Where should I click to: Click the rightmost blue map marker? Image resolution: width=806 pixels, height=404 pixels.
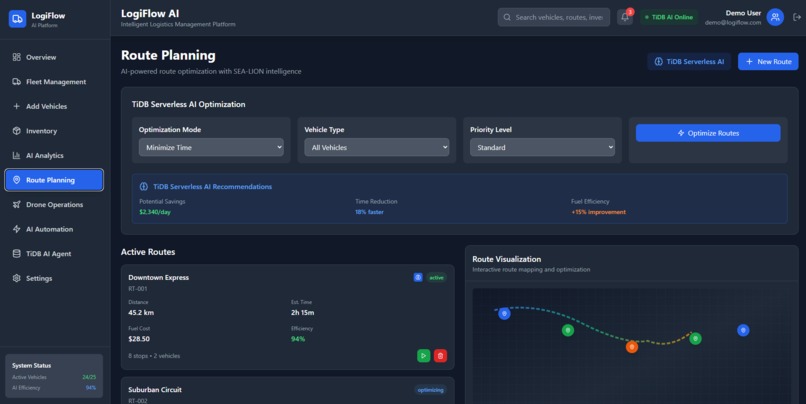(743, 330)
